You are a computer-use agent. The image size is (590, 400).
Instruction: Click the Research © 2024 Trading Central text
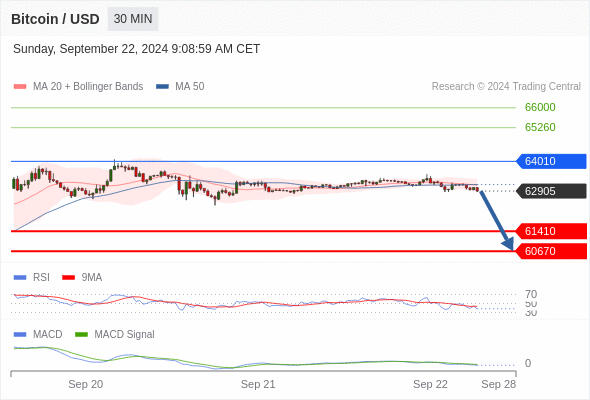506,87
